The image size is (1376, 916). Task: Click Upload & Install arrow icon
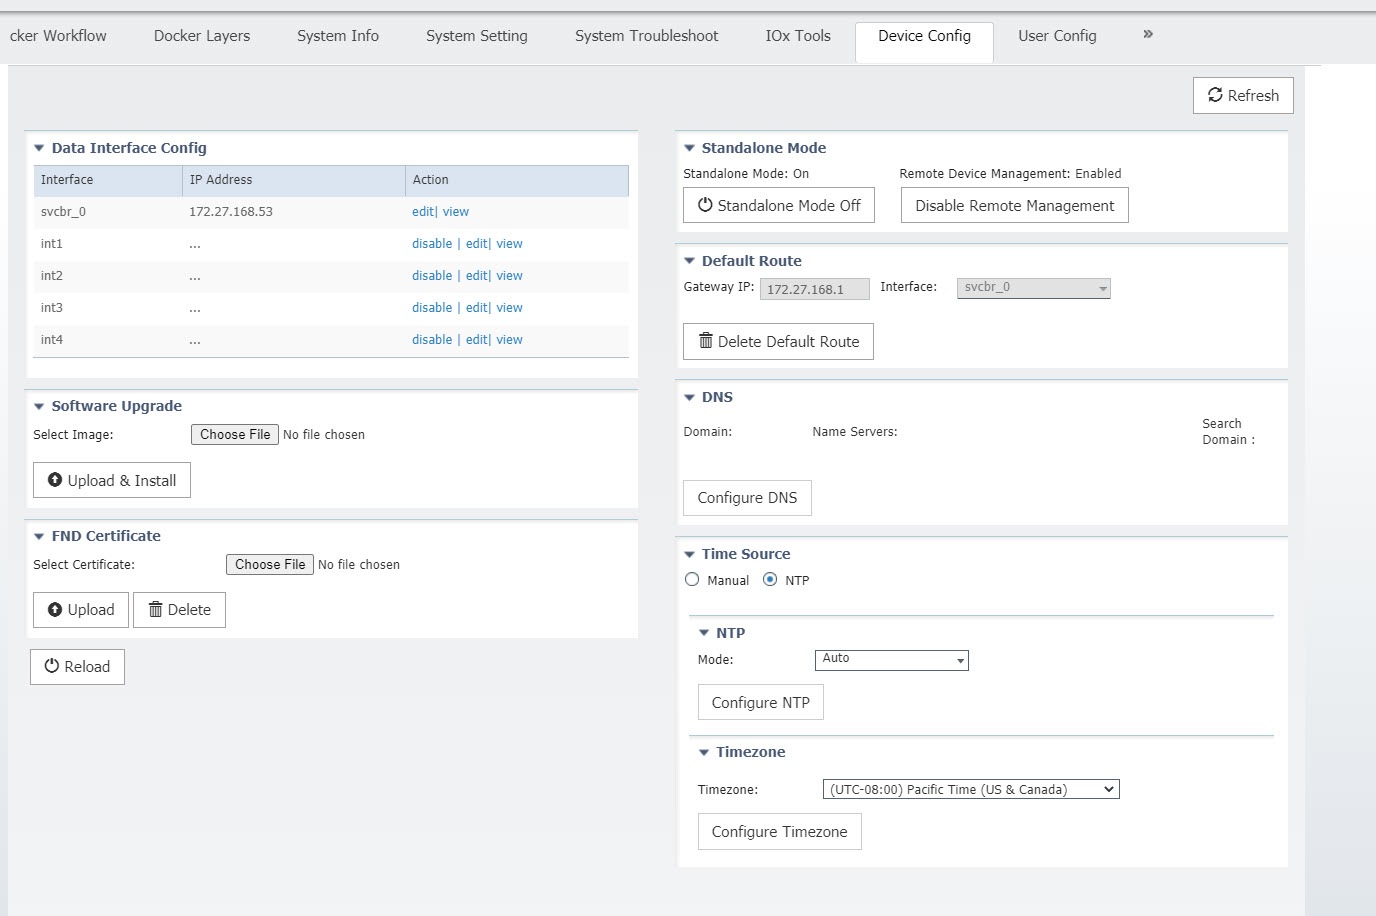click(x=55, y=480)
